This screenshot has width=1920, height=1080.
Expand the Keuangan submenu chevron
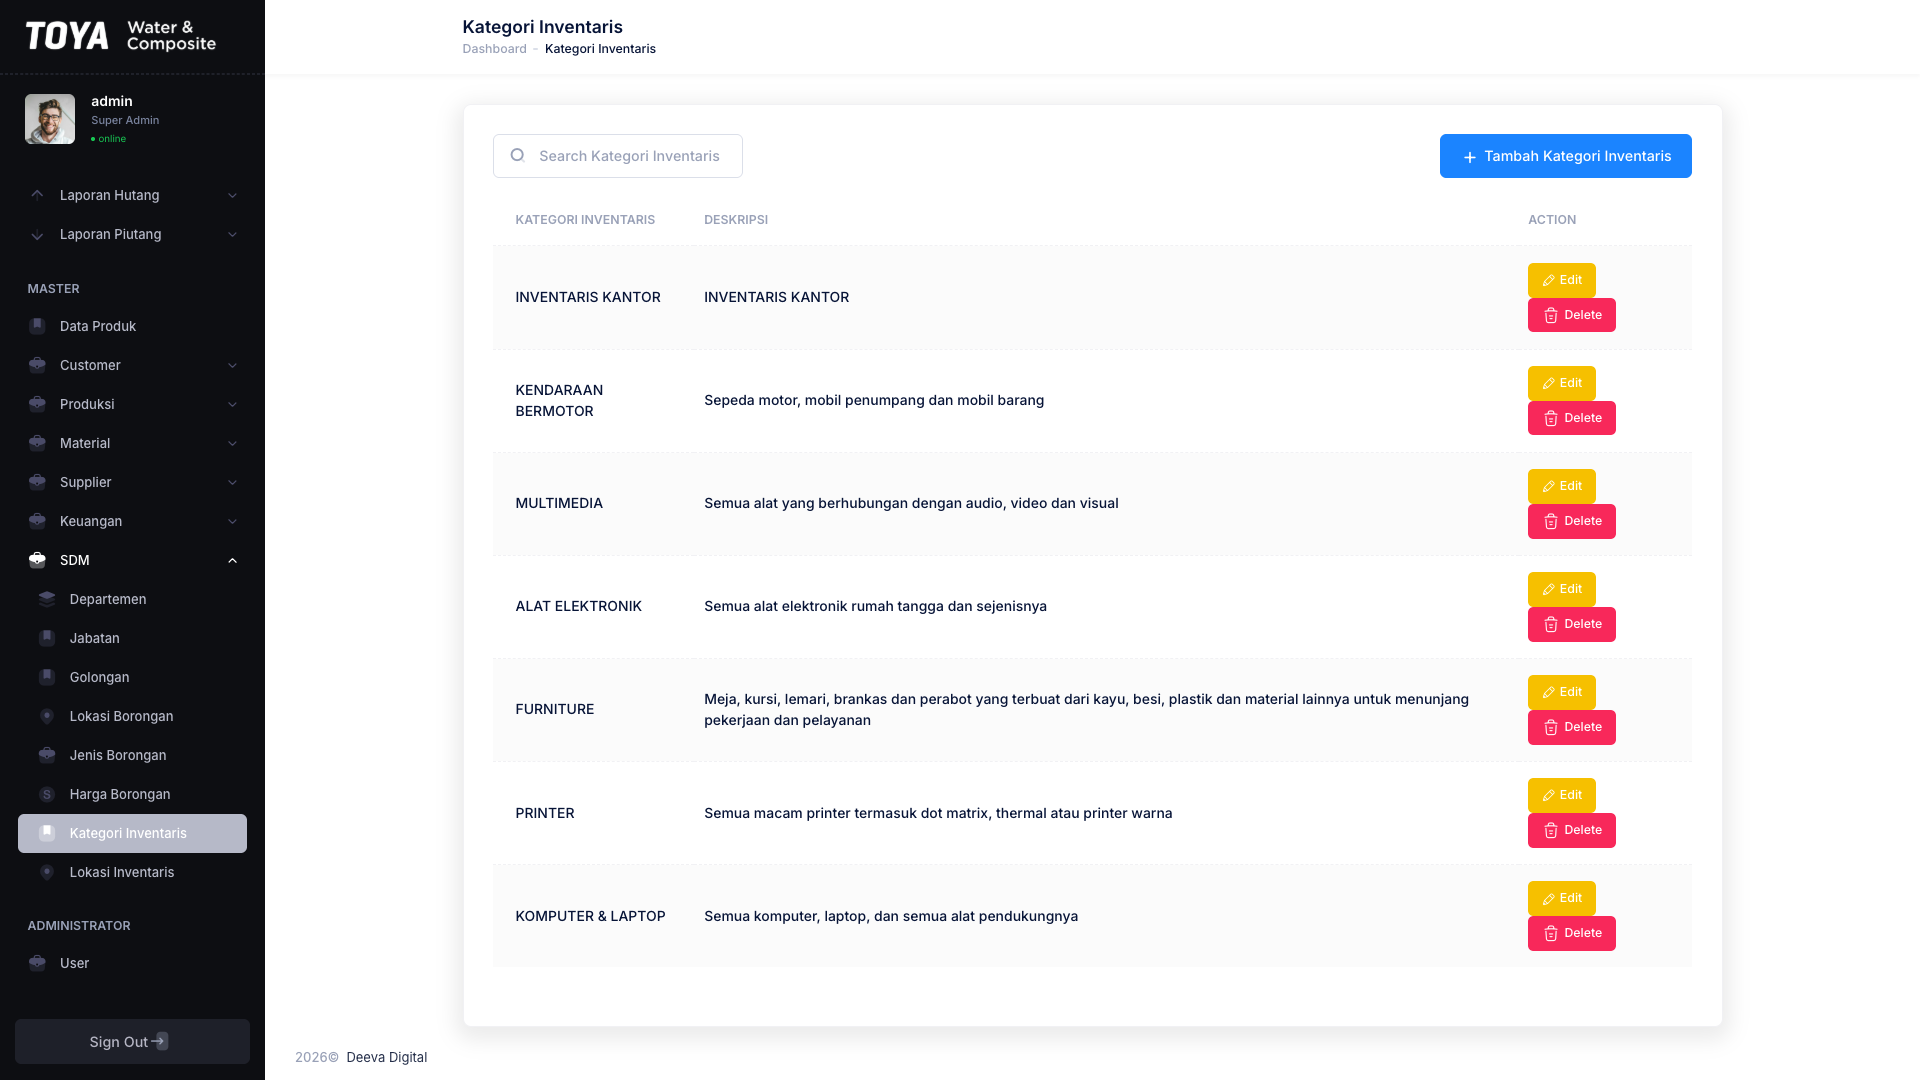233,521
